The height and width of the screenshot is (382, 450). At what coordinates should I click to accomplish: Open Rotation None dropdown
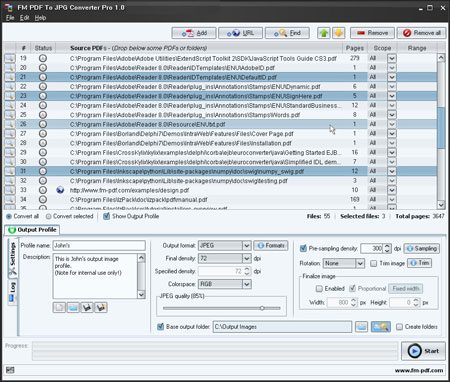point(360,263)
